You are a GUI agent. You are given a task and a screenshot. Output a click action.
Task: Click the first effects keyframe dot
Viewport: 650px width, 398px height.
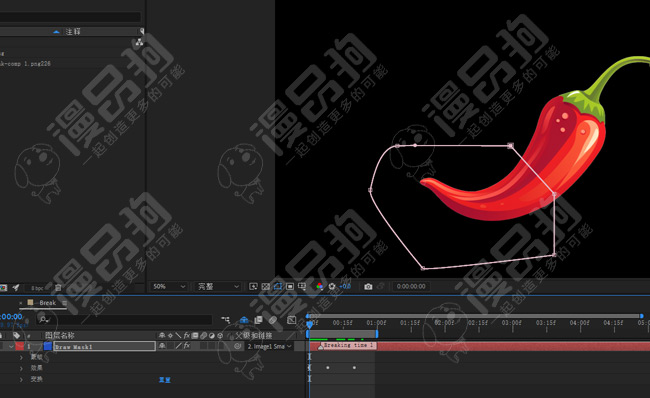pos(328,368)
